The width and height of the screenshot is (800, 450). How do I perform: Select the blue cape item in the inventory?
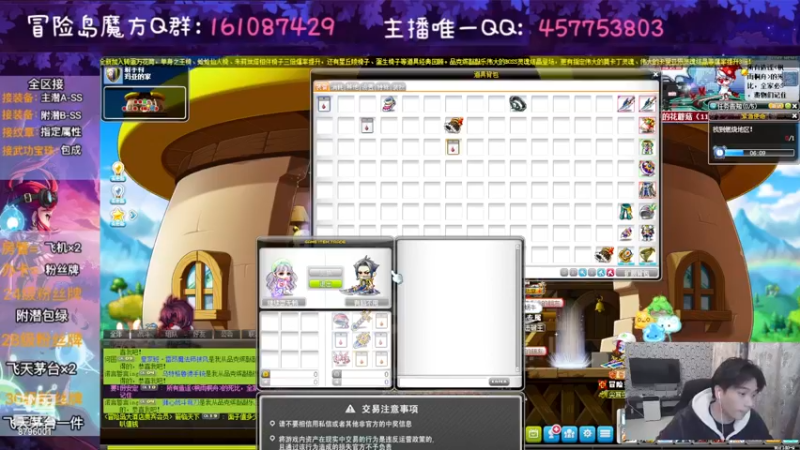(647, 190)
